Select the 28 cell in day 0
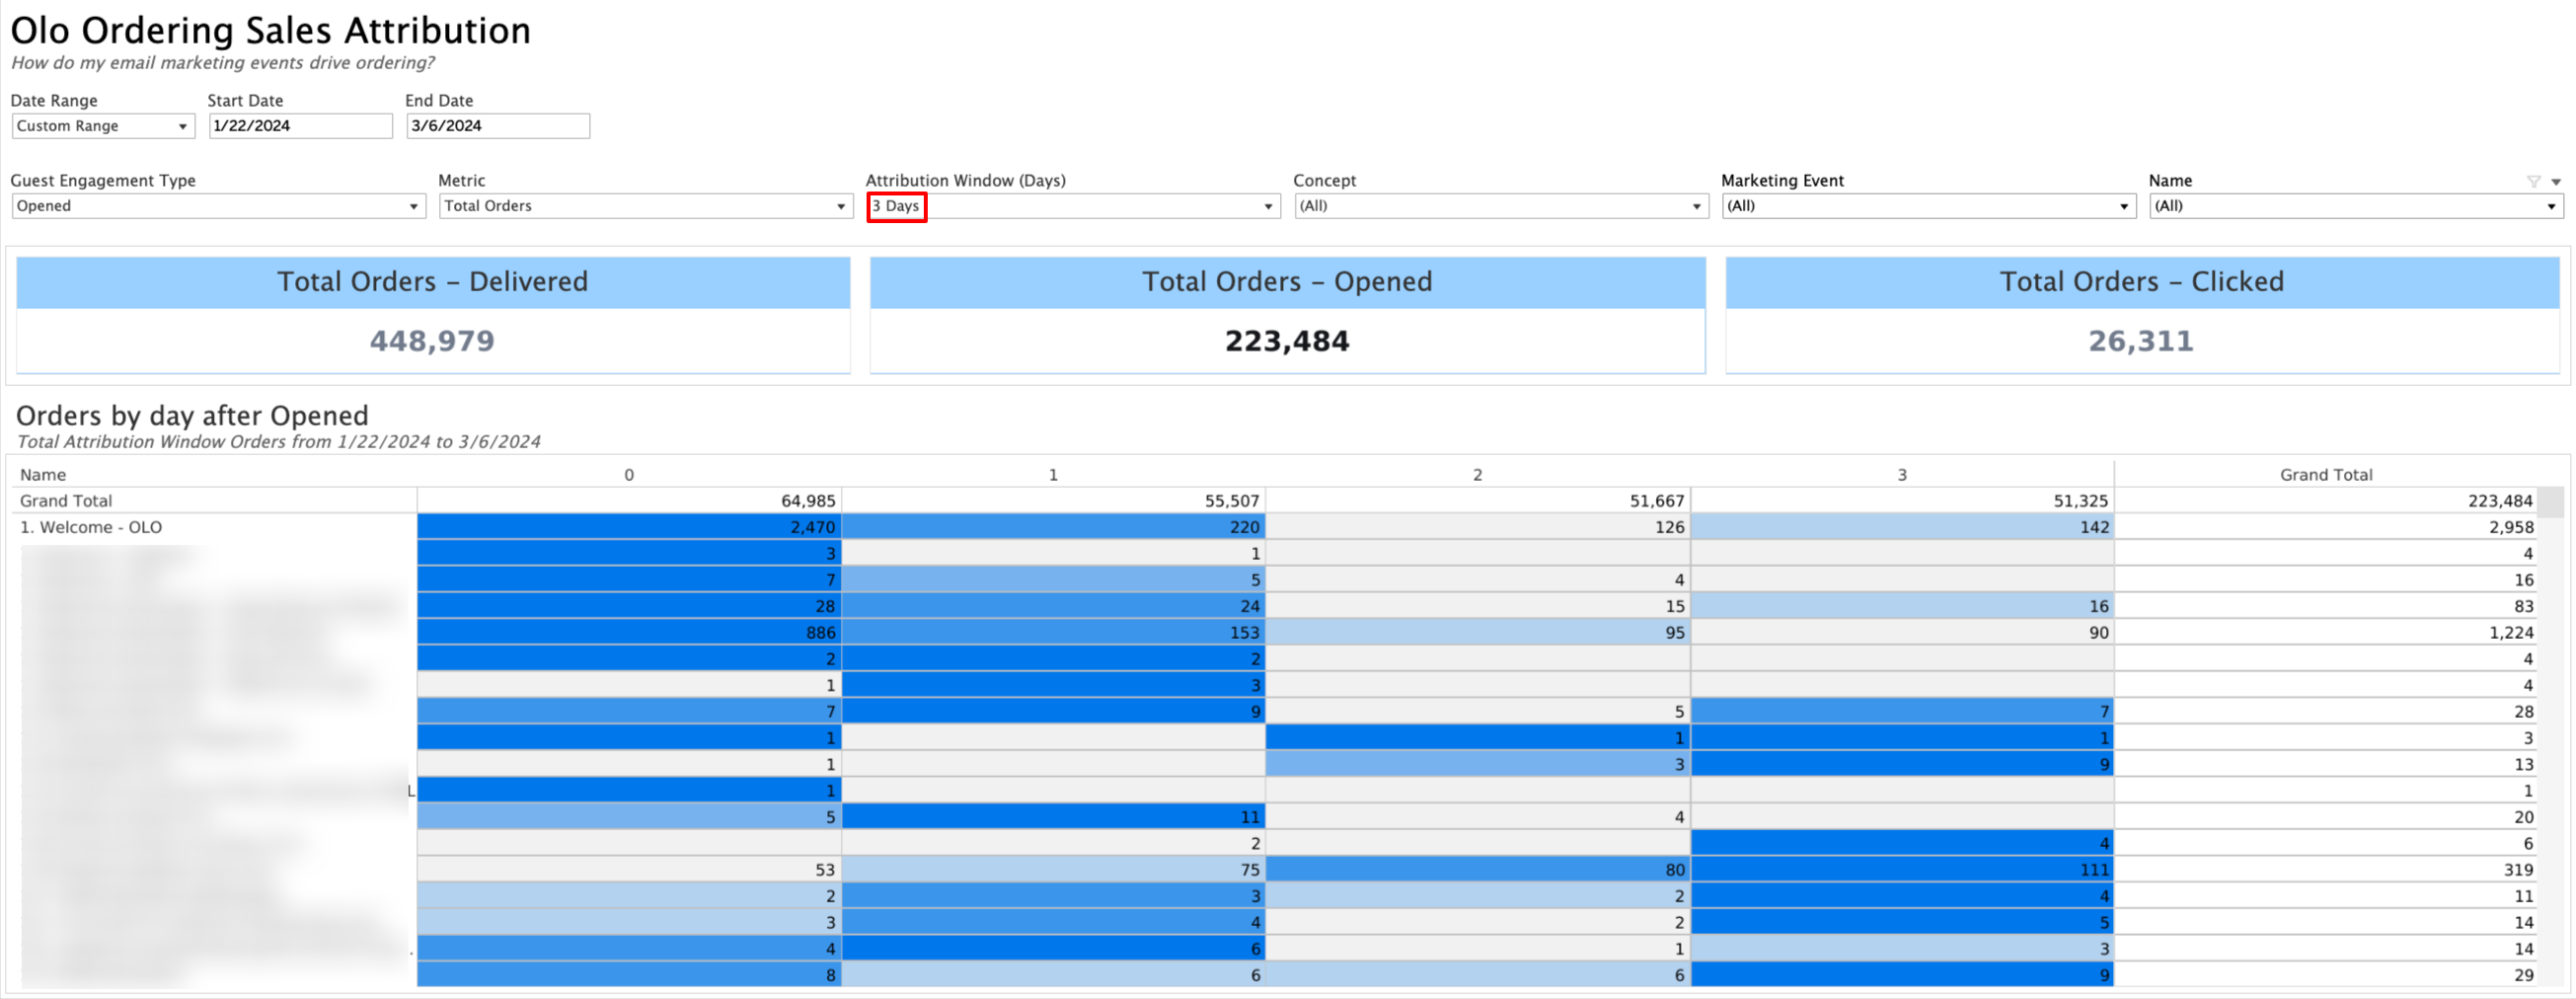This screenshot has height=999, width=2576. (629, 606)
